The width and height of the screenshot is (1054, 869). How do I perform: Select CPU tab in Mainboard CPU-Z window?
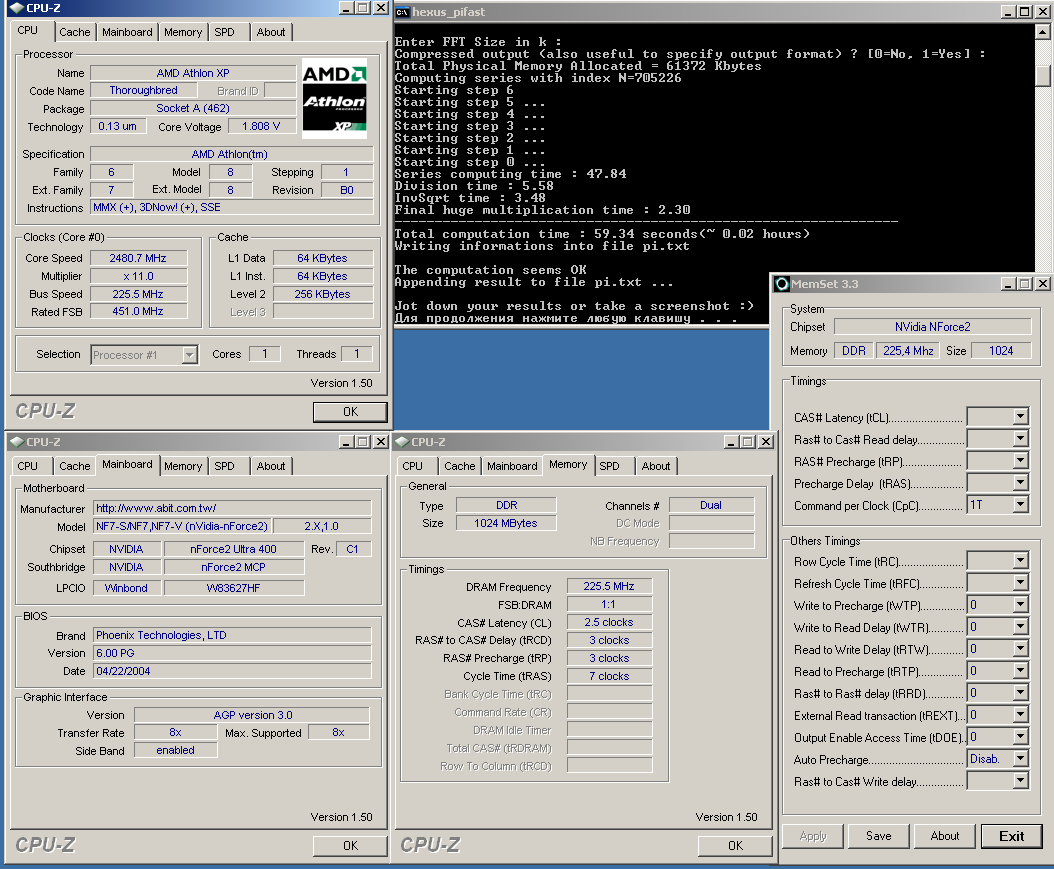(28, 466)
